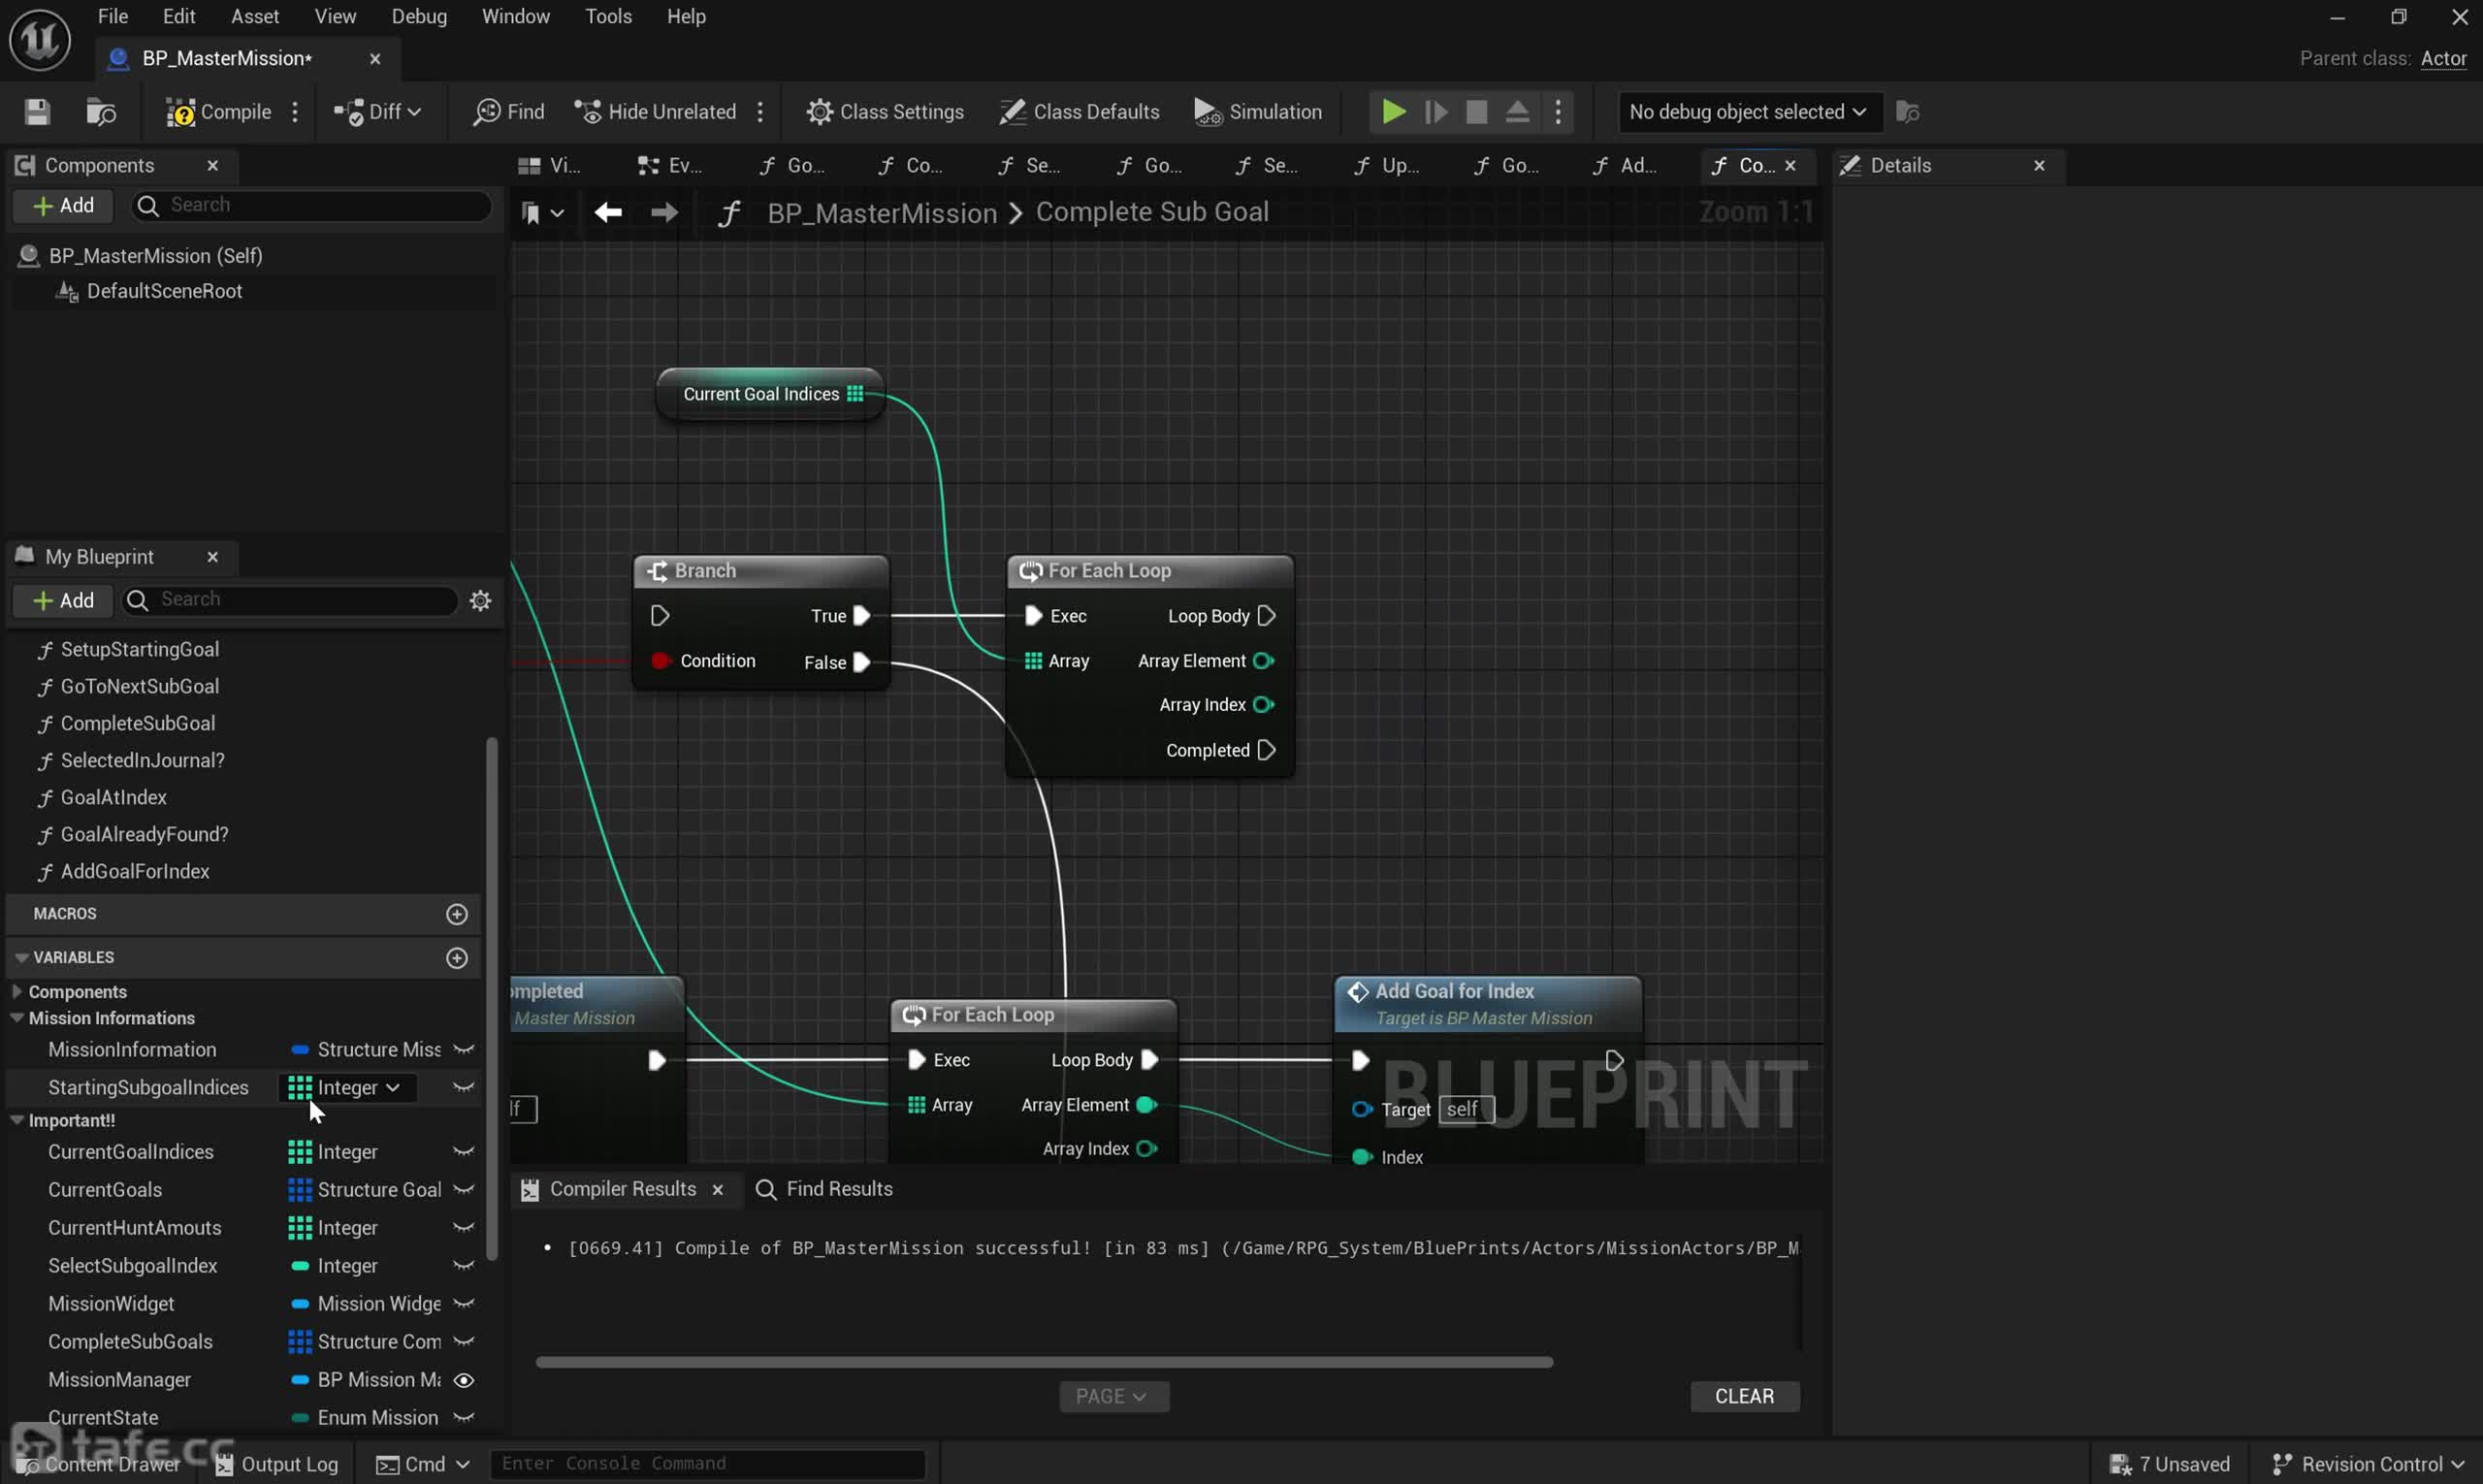Image resolution: width=2483 pixels, height=1484 pixels.
Task: Click top For Each Loop Array Element pin
Action: [x=1264, y=661]
